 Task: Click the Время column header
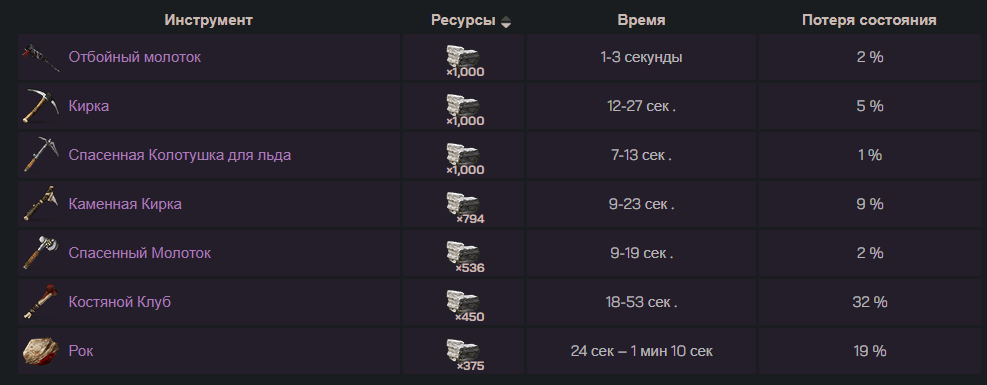[x=641, y=20]
